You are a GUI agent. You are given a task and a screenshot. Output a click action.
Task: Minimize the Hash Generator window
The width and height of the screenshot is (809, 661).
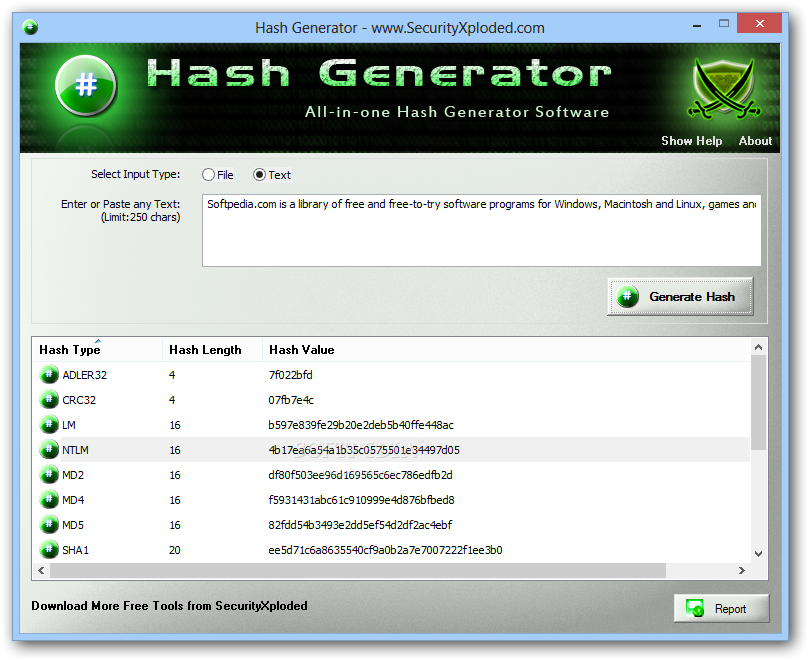click(697, 24)
